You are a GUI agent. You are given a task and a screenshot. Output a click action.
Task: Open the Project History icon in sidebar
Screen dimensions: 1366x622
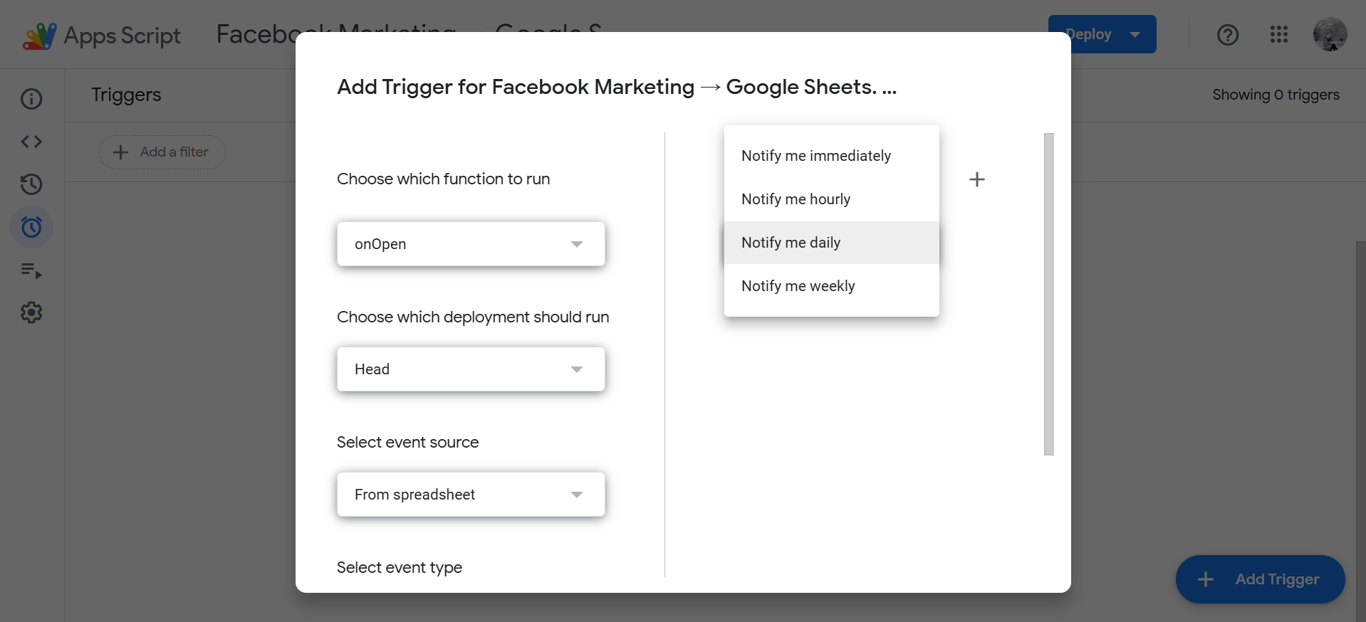click(32, 184)
